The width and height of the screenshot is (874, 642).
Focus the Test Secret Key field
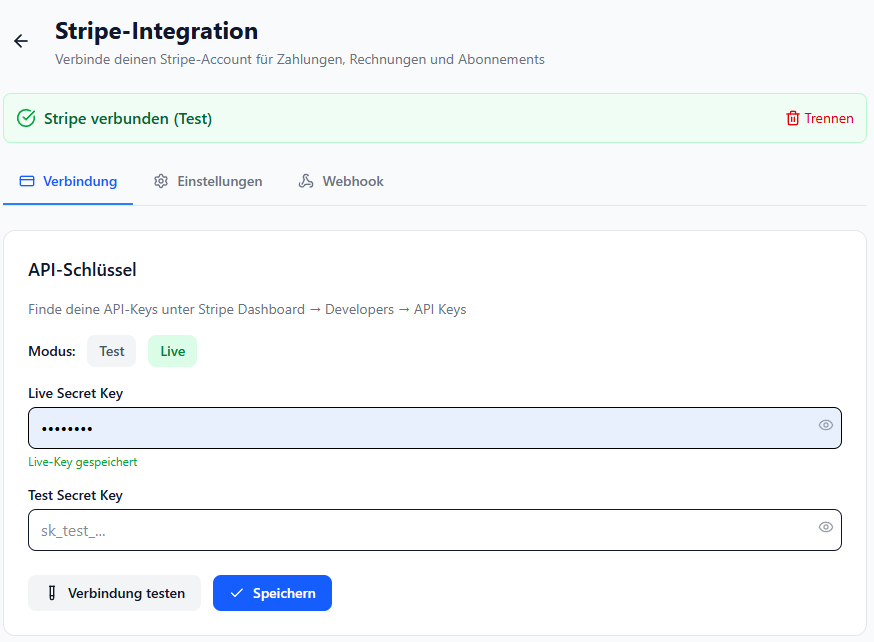[x=435, y=530]
